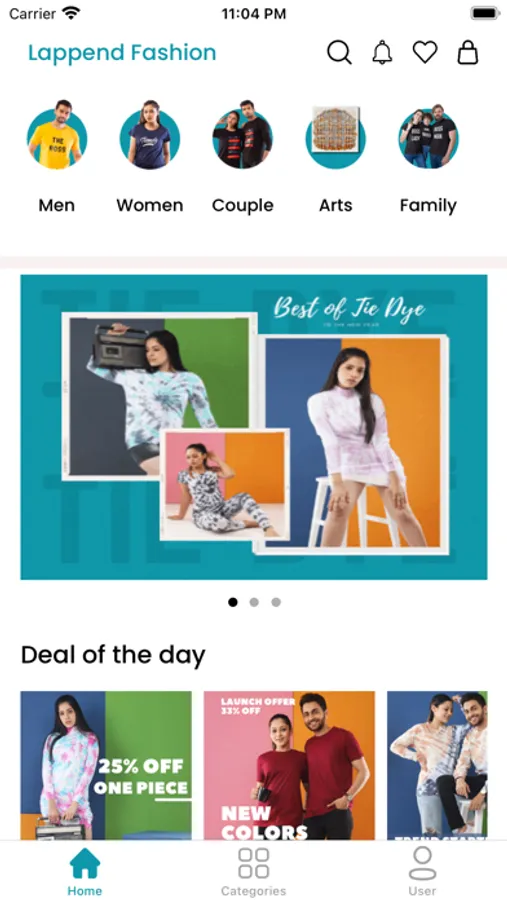Open the Best of Tie Dye banner
The width and height of the screenshot is (507, 900).
(254, 427)
